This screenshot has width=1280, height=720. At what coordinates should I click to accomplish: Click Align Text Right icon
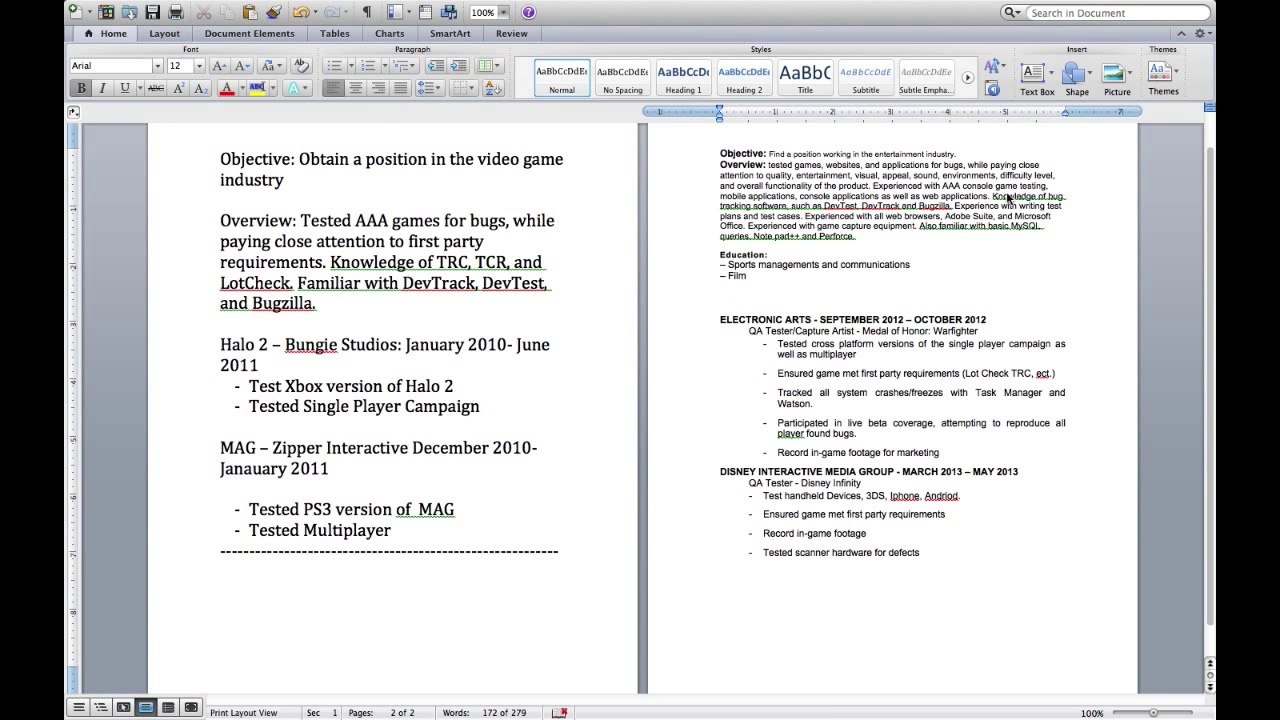[x=378, y=88]
